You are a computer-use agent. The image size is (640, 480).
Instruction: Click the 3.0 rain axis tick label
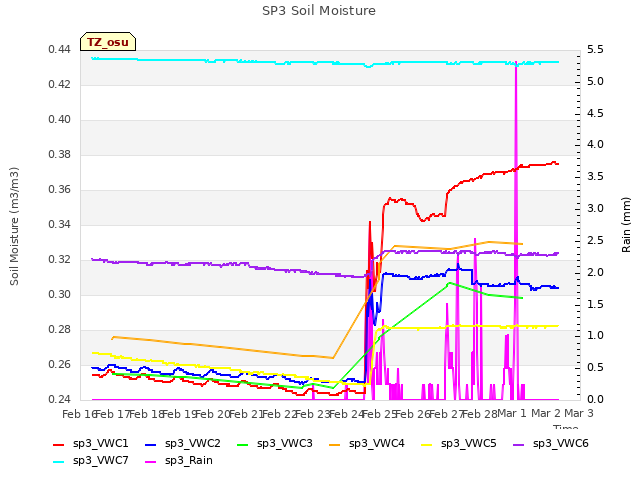pos(595,209)
